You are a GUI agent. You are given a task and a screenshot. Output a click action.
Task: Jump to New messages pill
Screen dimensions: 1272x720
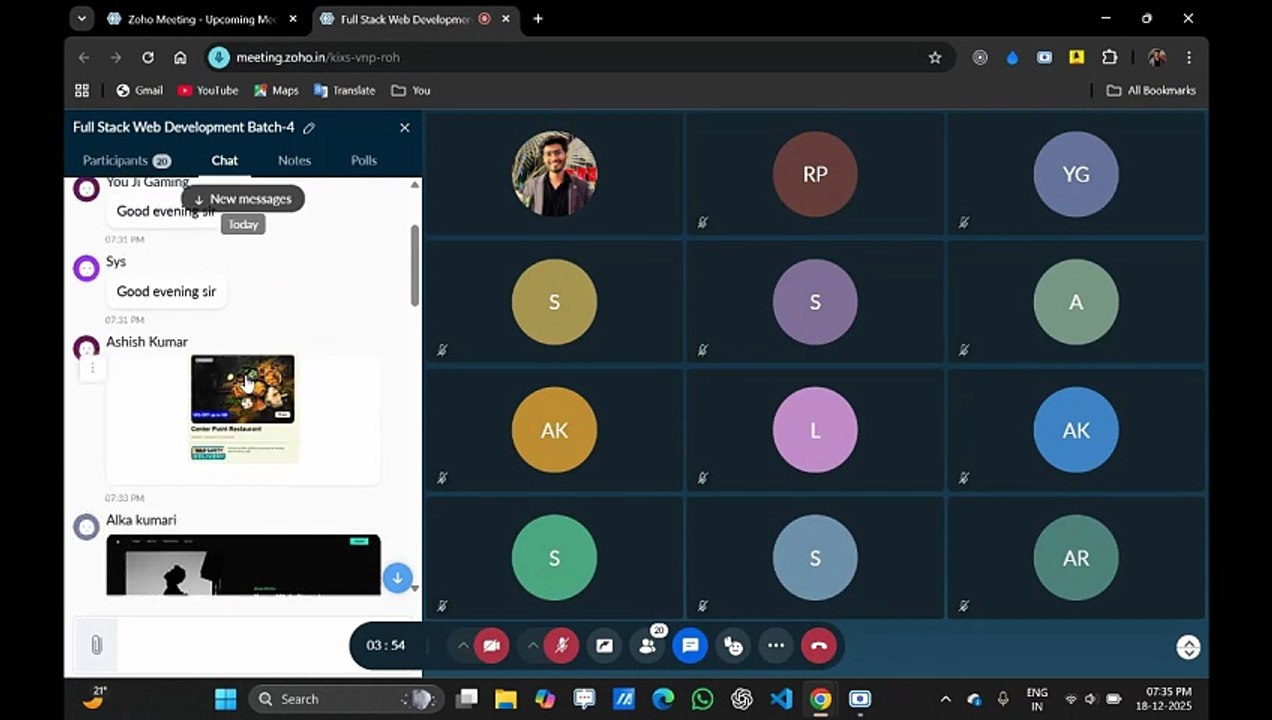pos(243,199)
